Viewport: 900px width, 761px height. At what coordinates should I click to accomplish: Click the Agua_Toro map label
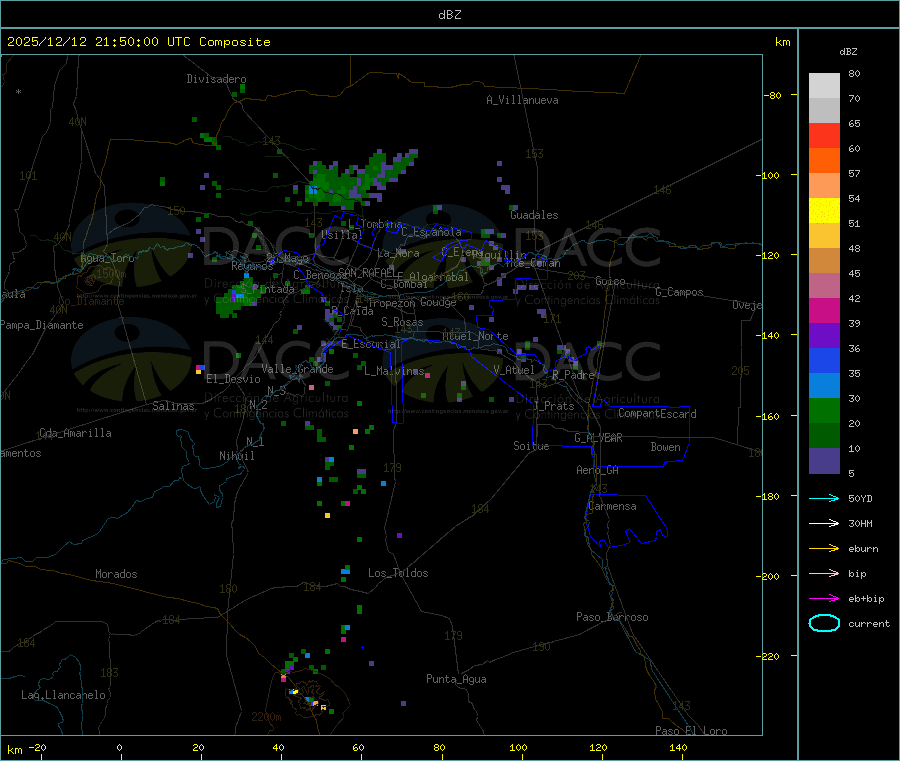tap(107, 258)
